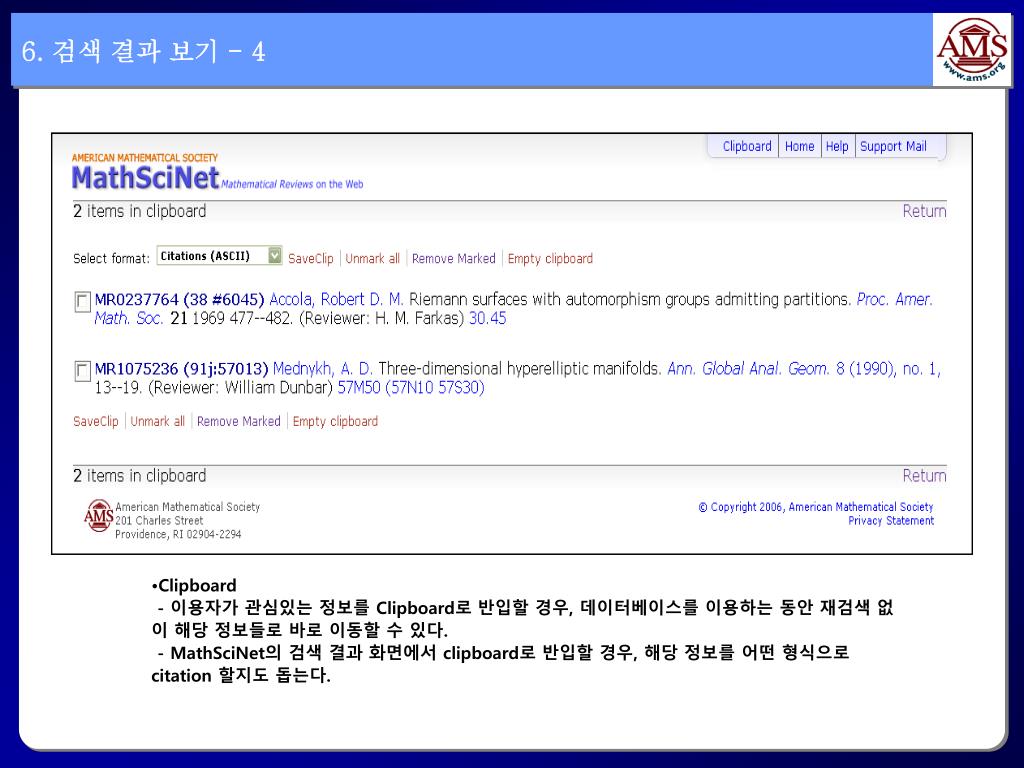Click the '•Clipboard' bullet heading
The width and height of the screenshot is (1024, 768).
(x=194, y=585)
